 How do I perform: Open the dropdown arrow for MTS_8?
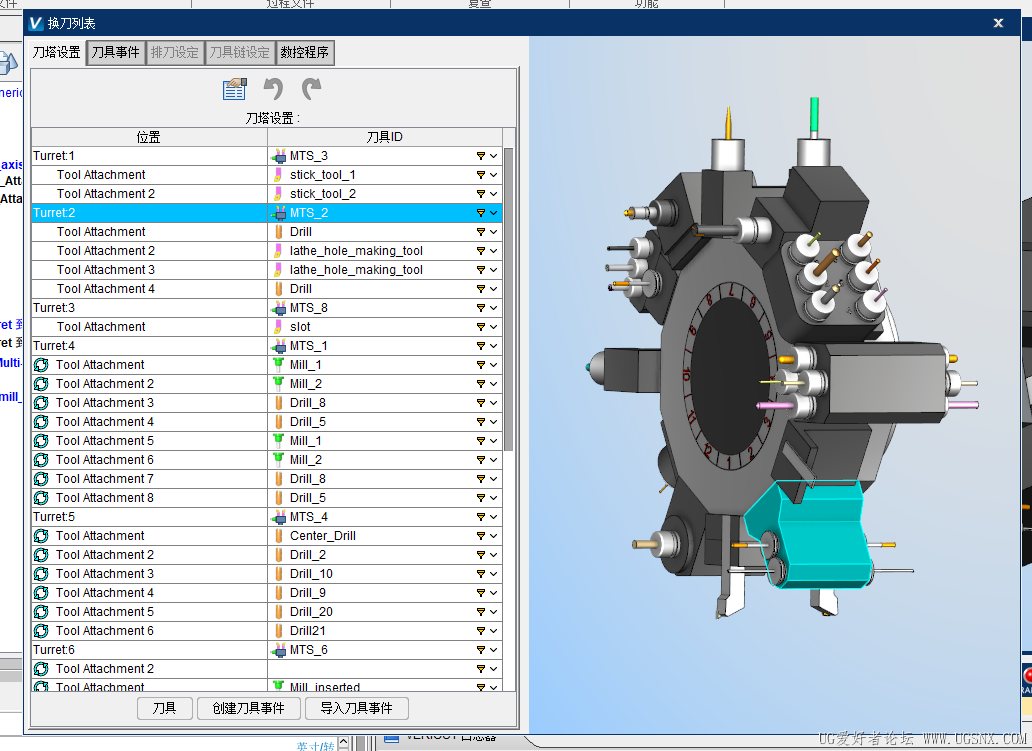tap(493, 308)
